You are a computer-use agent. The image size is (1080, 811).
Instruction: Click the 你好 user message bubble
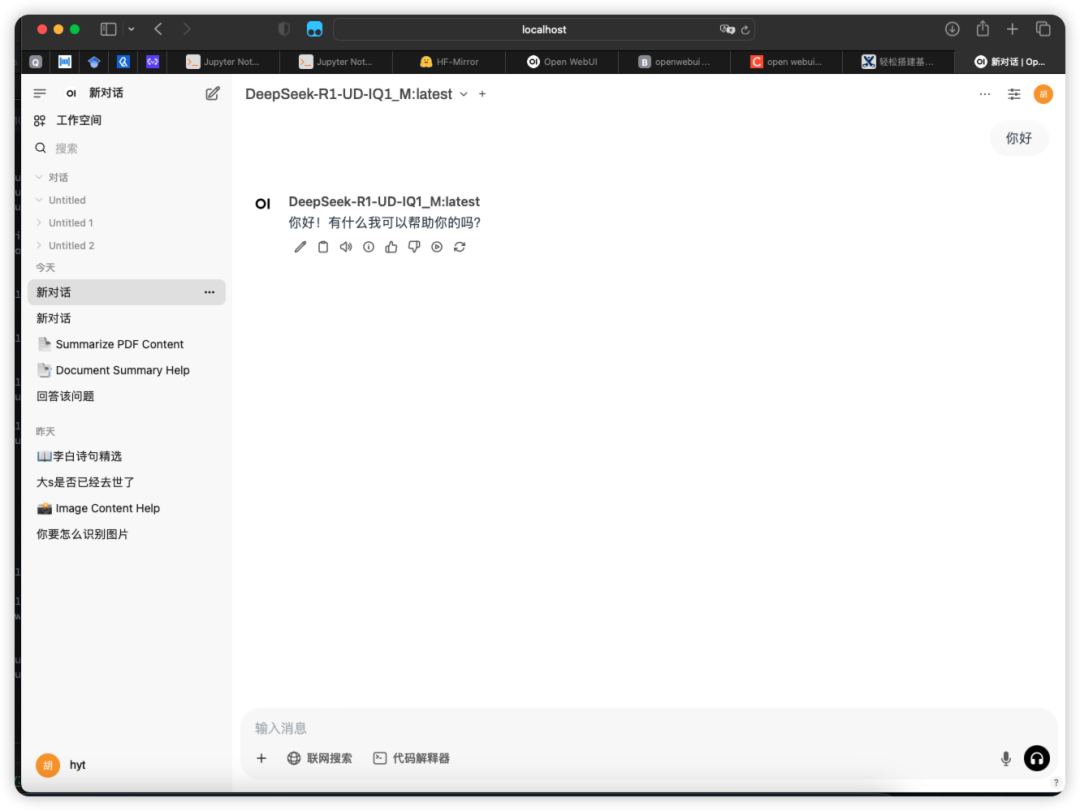coord(1019,138)
